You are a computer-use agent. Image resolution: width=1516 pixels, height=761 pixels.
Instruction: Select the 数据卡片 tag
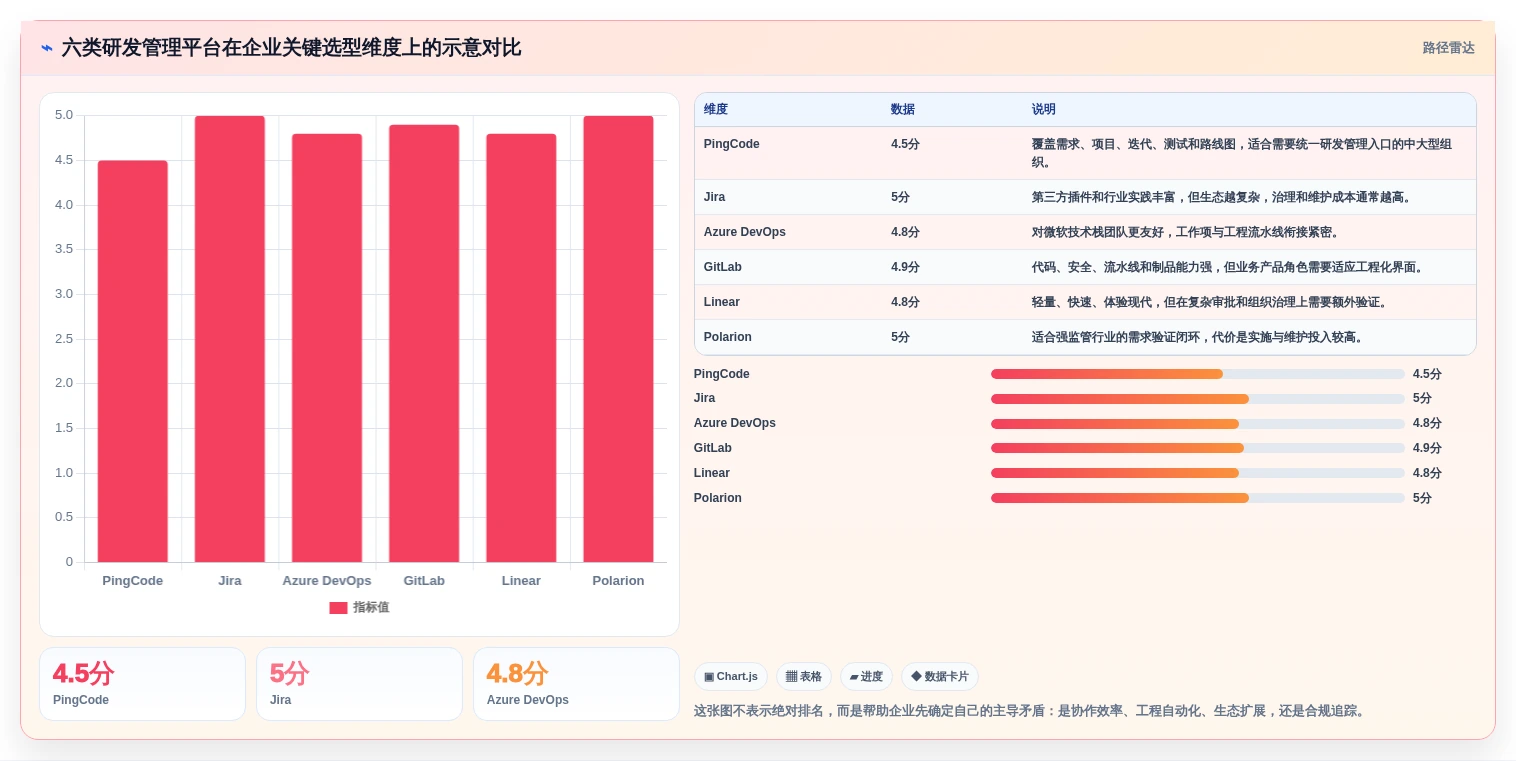click(940, 677)
